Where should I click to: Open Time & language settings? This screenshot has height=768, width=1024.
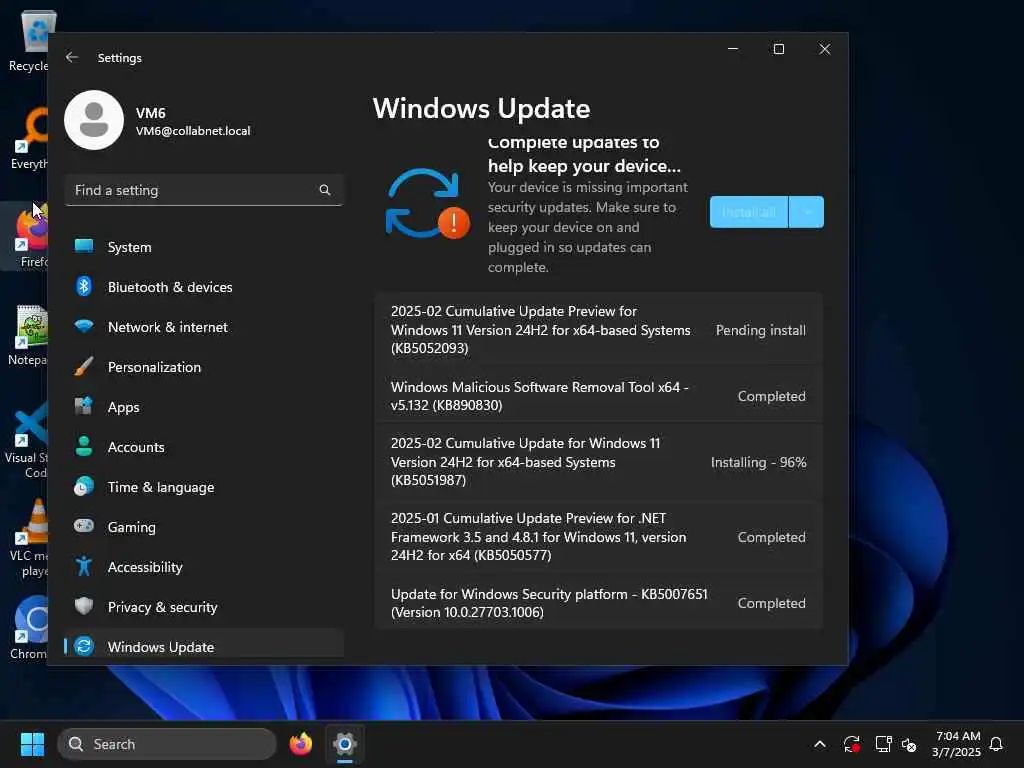tap(204, 487)
